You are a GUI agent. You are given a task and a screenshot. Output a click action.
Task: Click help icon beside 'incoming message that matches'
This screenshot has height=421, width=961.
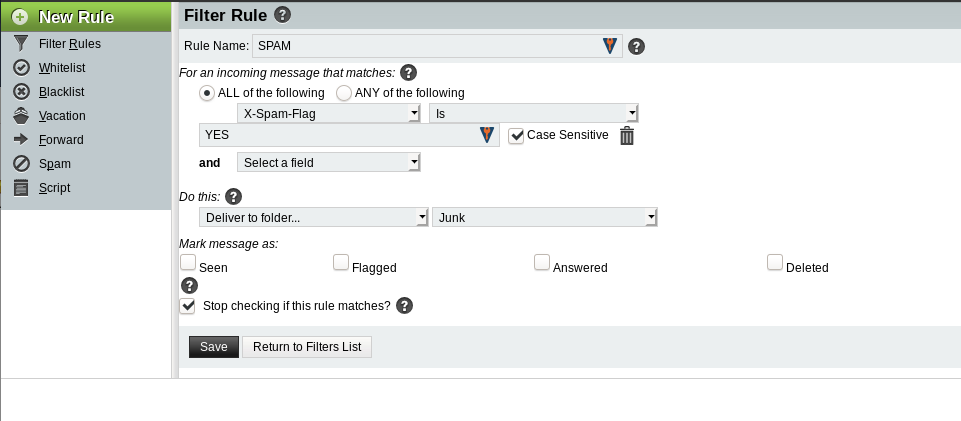408,72
